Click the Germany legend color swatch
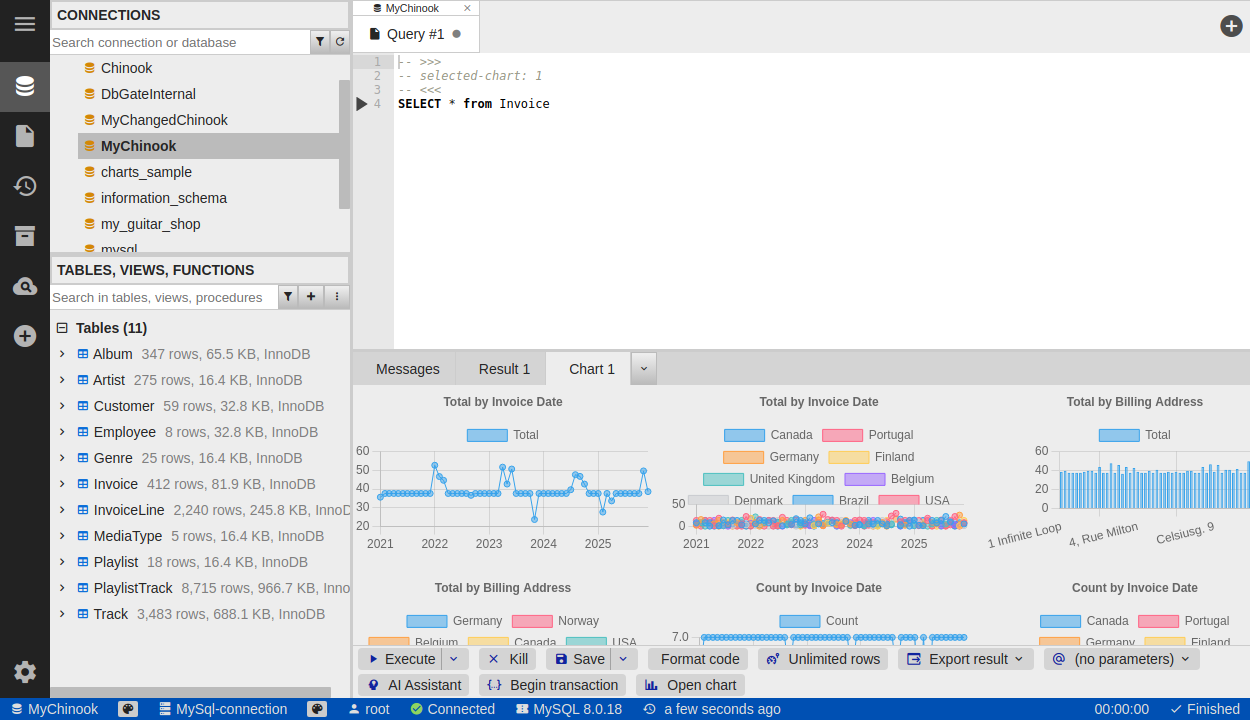This screenshot has height=720, width=1250. click(x=743, y=457)
